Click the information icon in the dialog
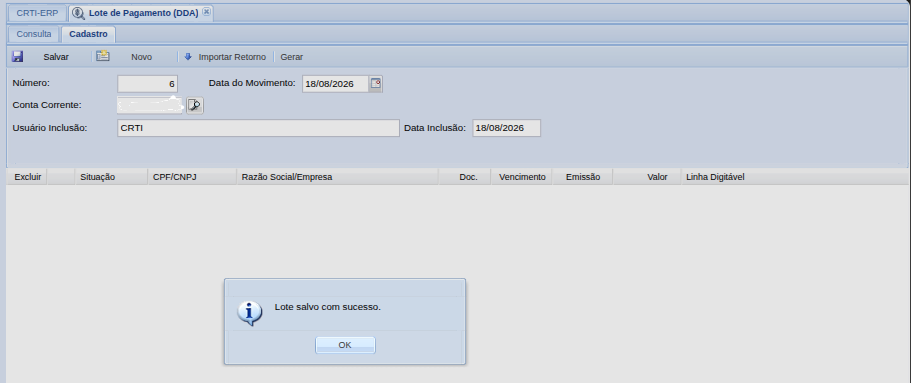This screenshot has width=911, height=383. (x=250, y=313)
